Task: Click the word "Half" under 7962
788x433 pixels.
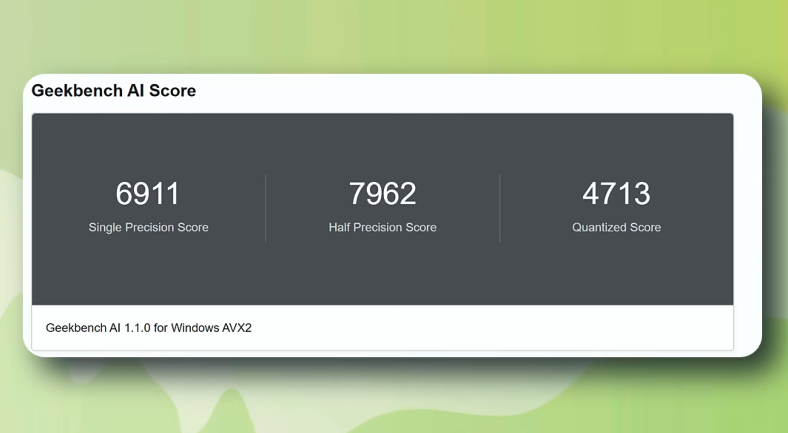Action: click(341, 227)
